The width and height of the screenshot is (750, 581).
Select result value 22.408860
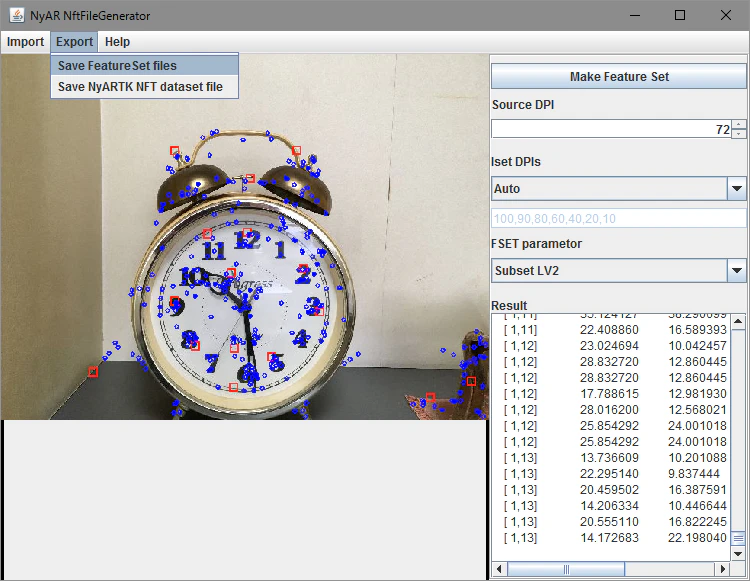[609, 330]
